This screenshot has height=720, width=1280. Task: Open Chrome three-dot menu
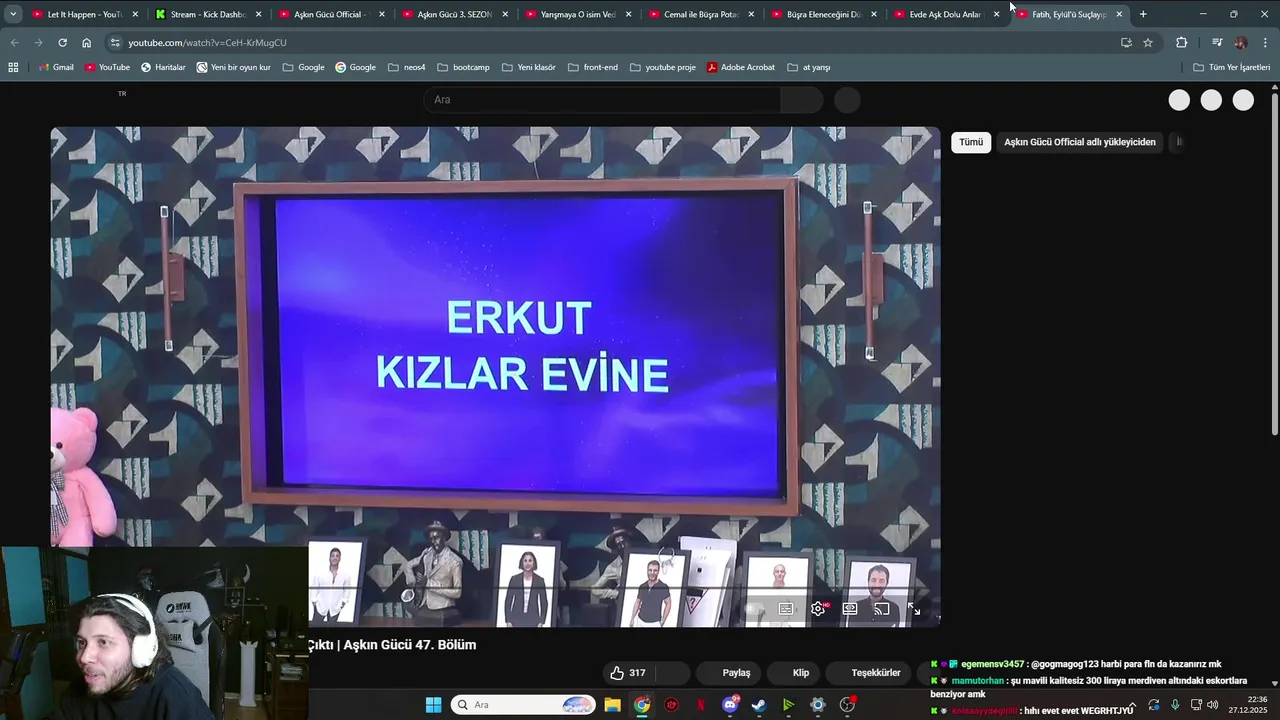click(x=1266, y=43)
